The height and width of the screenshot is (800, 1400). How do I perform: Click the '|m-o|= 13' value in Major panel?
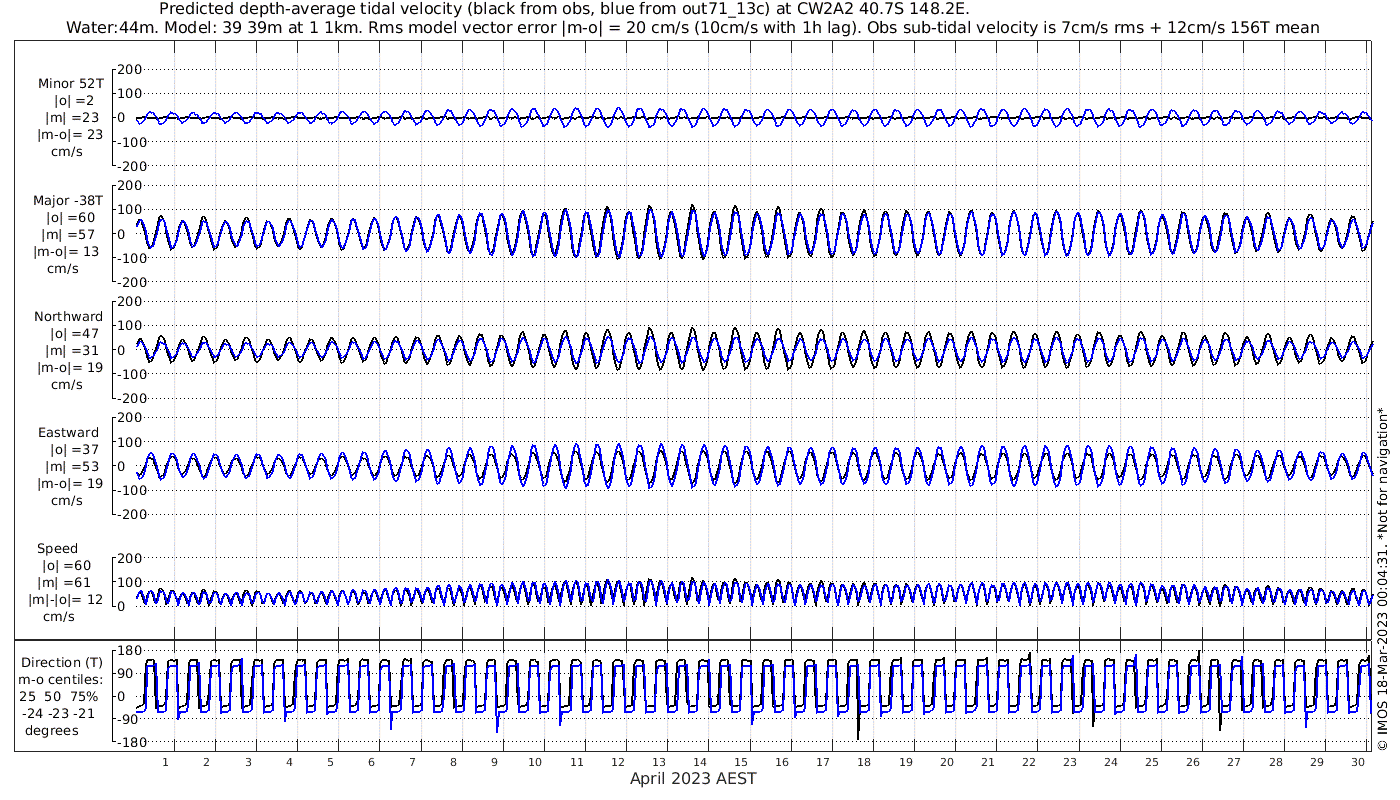pyautogui.click(x=67, y=252)
